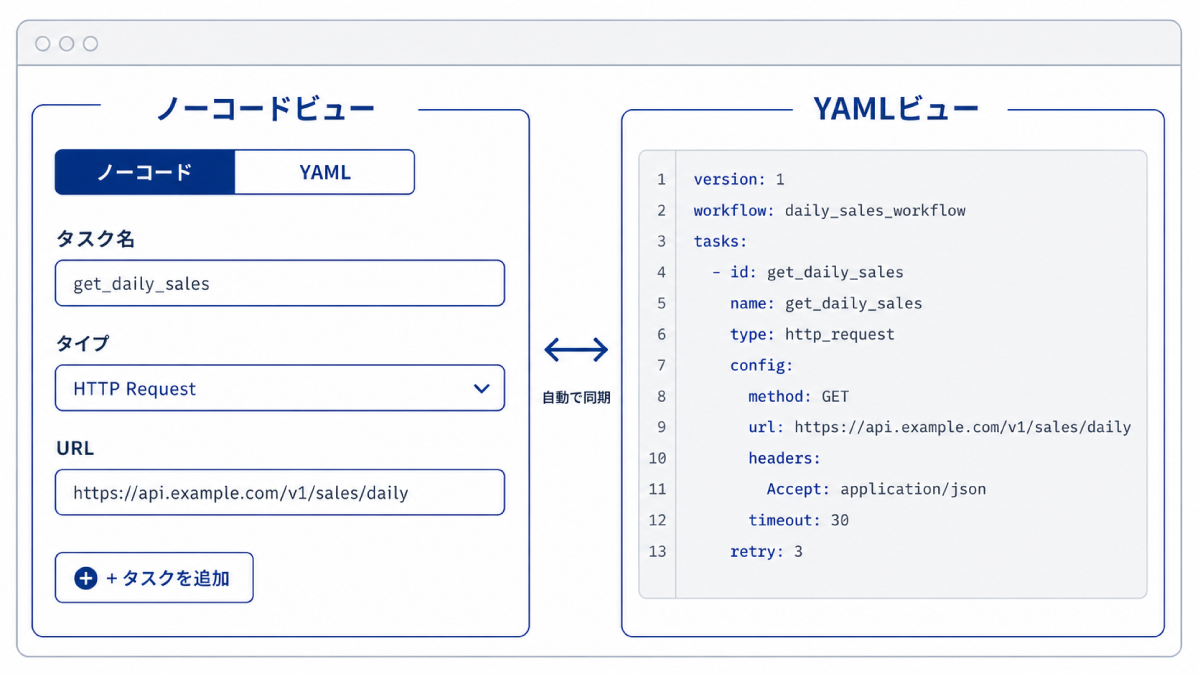This screenshot has height=675, width=1200.
Task: Click the 'timeout: 30' line
Action: coord(798,521)
